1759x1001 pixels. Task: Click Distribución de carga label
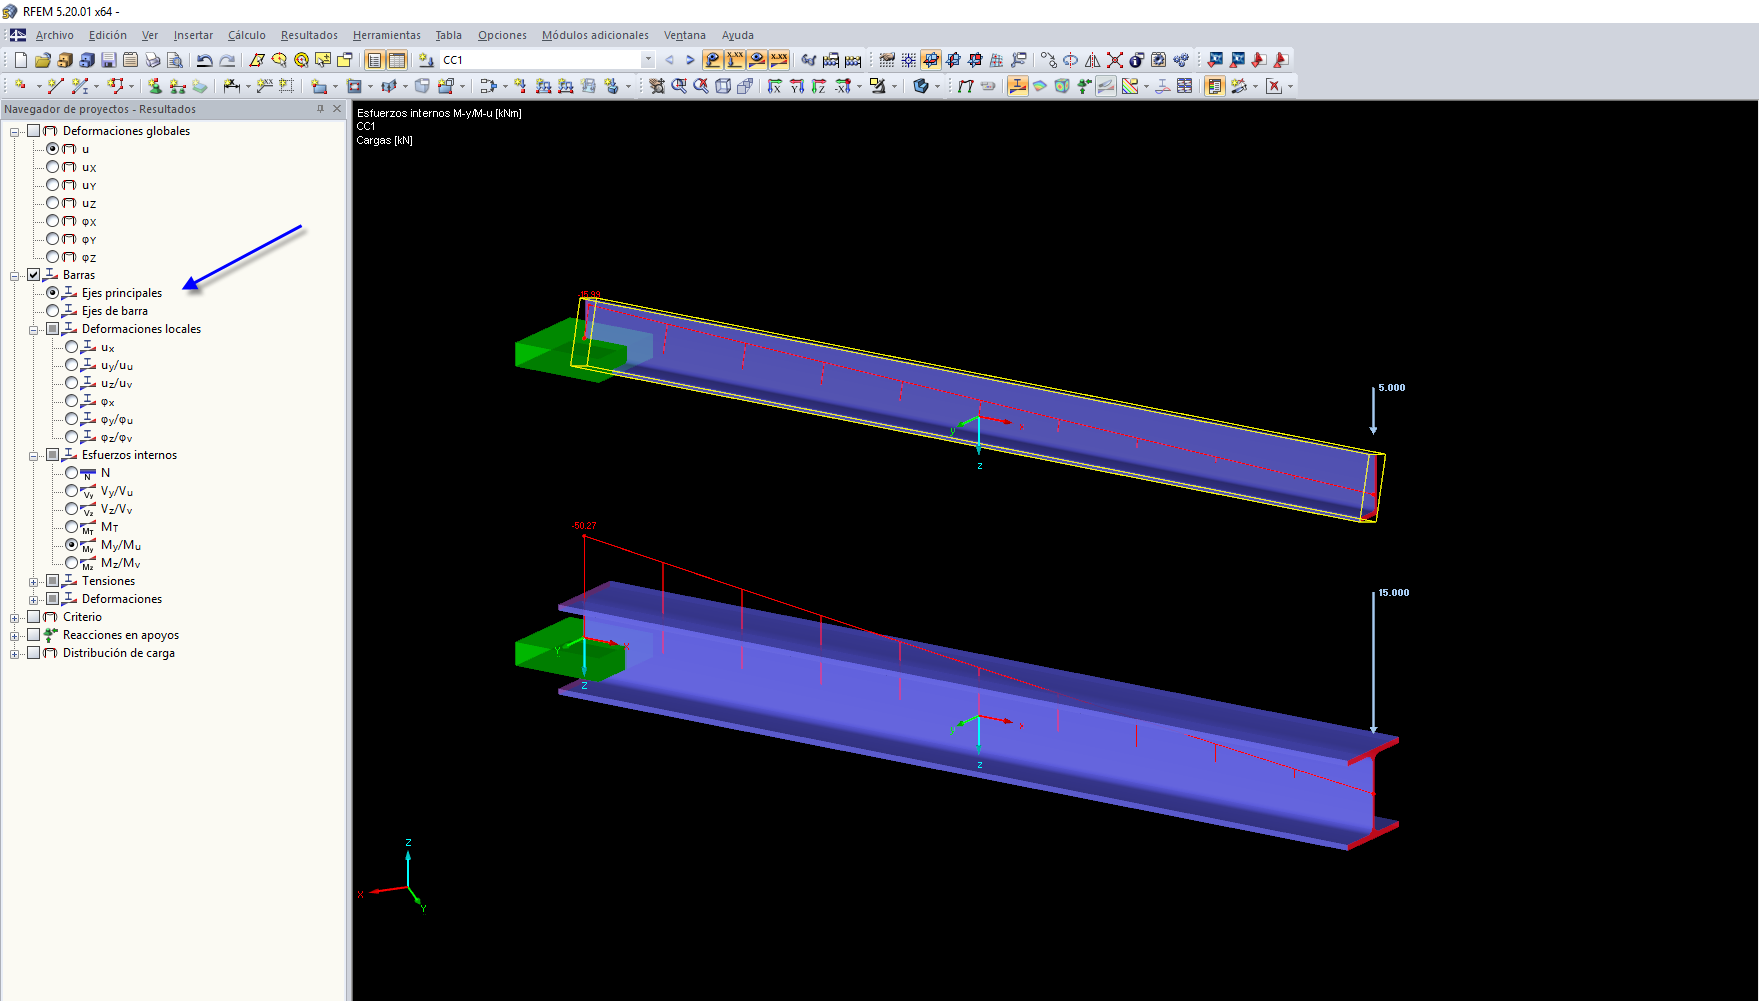(x=119, y=653)
